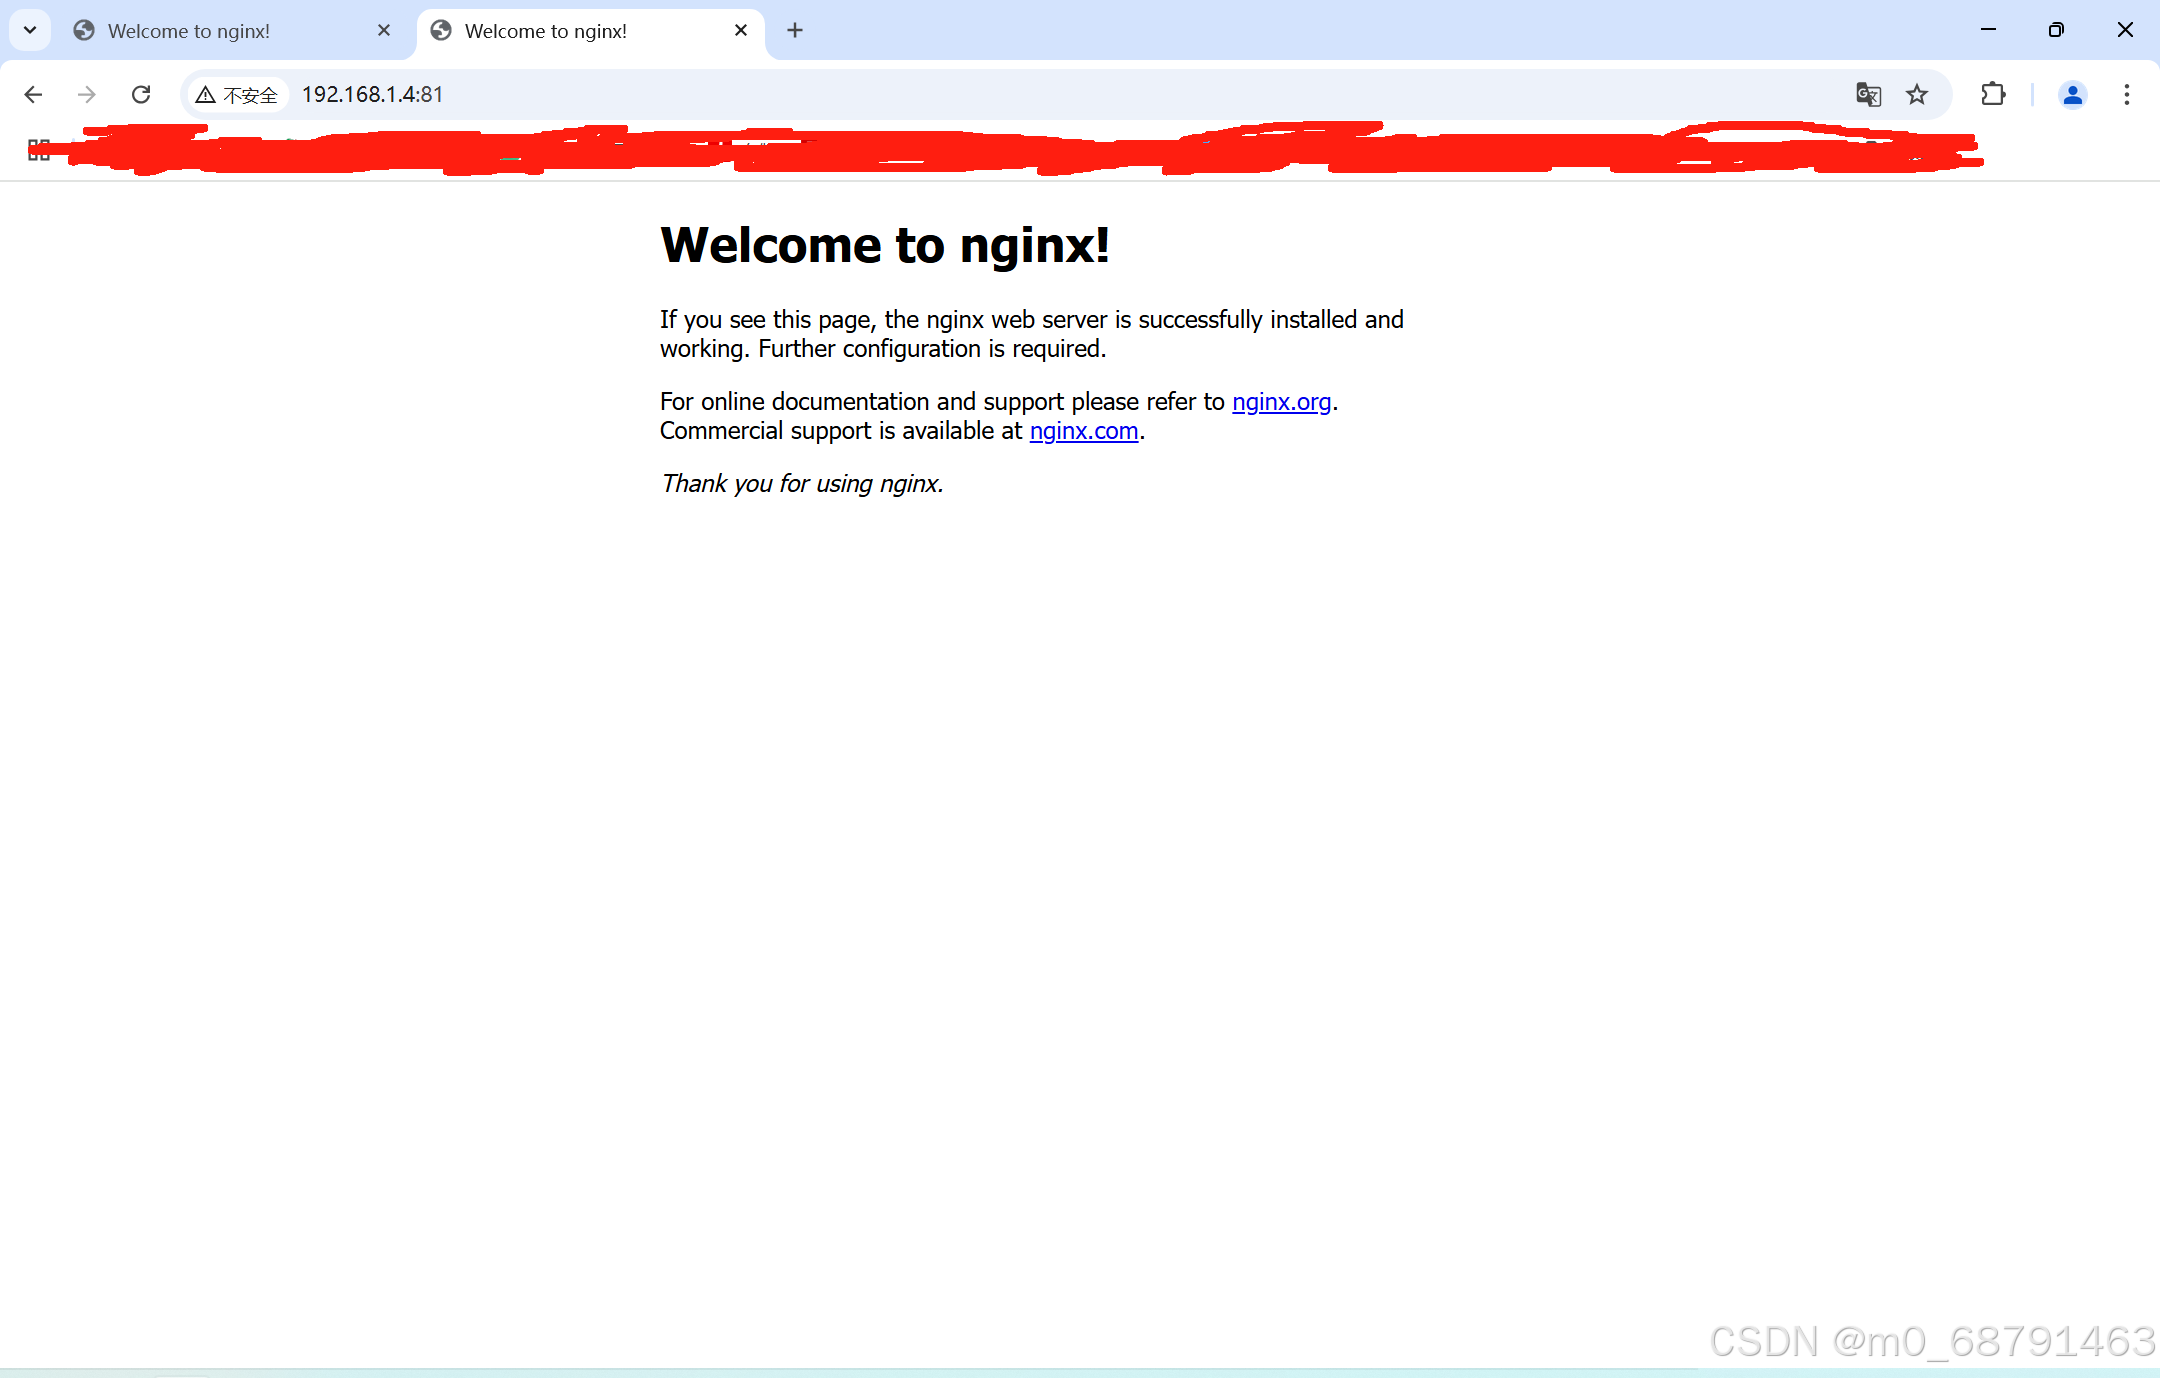Bookmark this page with the star

point(1916,94)
